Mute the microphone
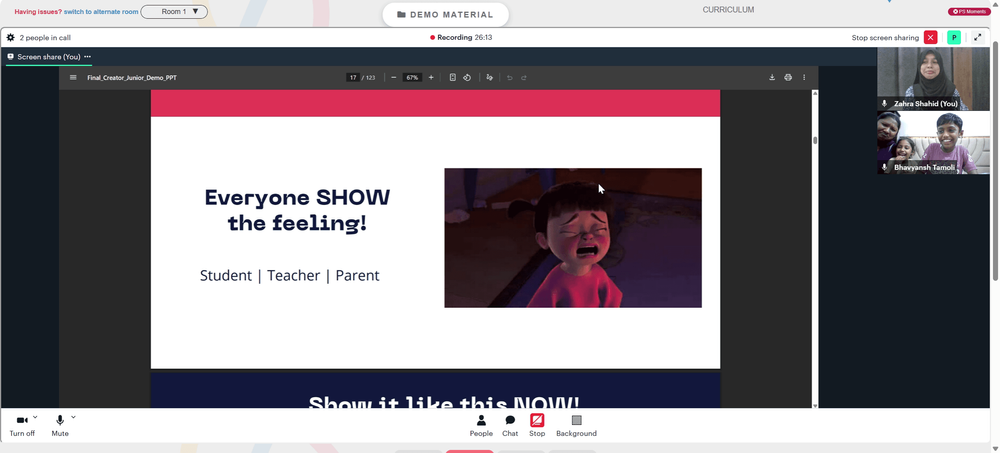 [x=60, y=426]
